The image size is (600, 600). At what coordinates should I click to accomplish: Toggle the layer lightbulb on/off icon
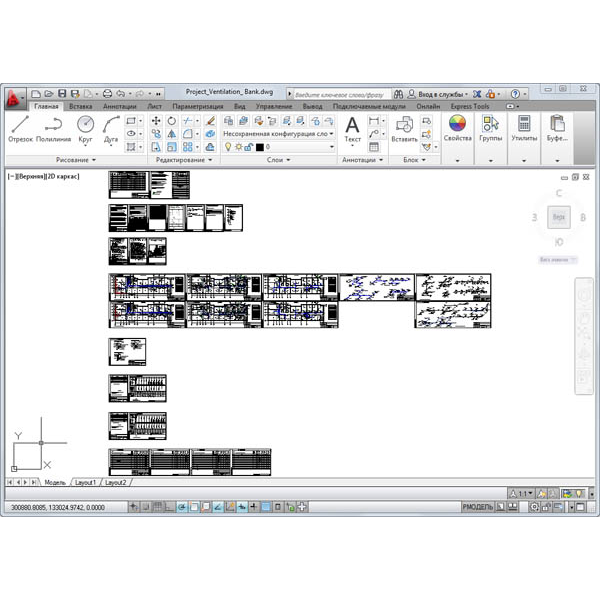228,147
